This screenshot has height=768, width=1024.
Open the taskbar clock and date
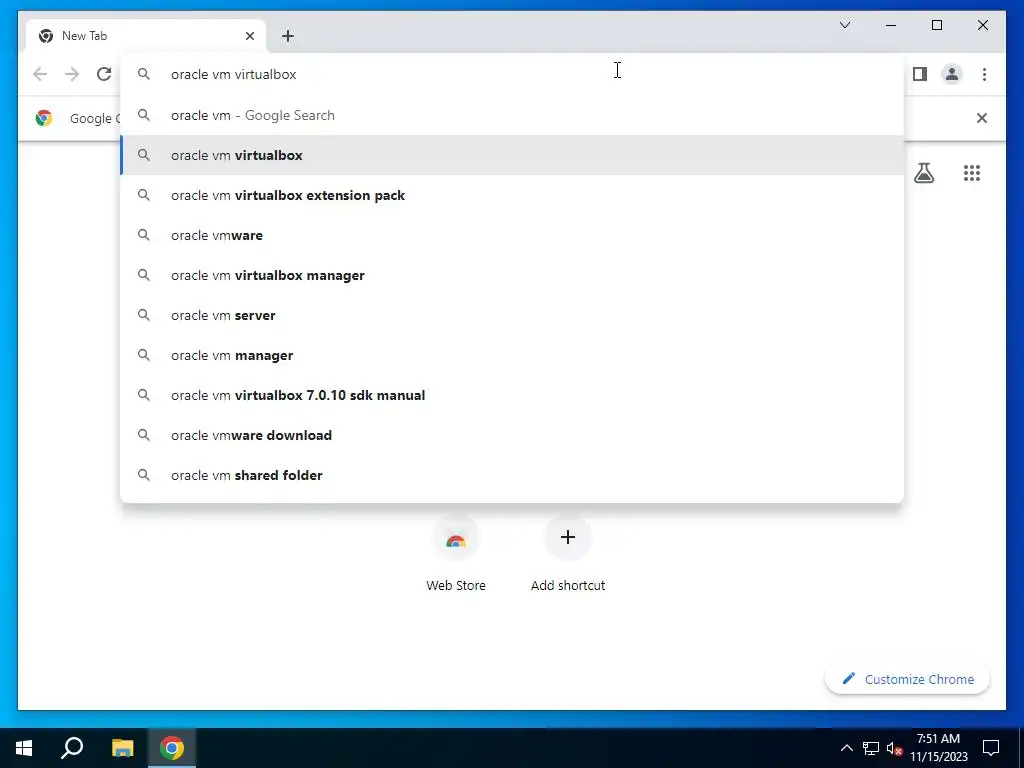coord(938,748)
